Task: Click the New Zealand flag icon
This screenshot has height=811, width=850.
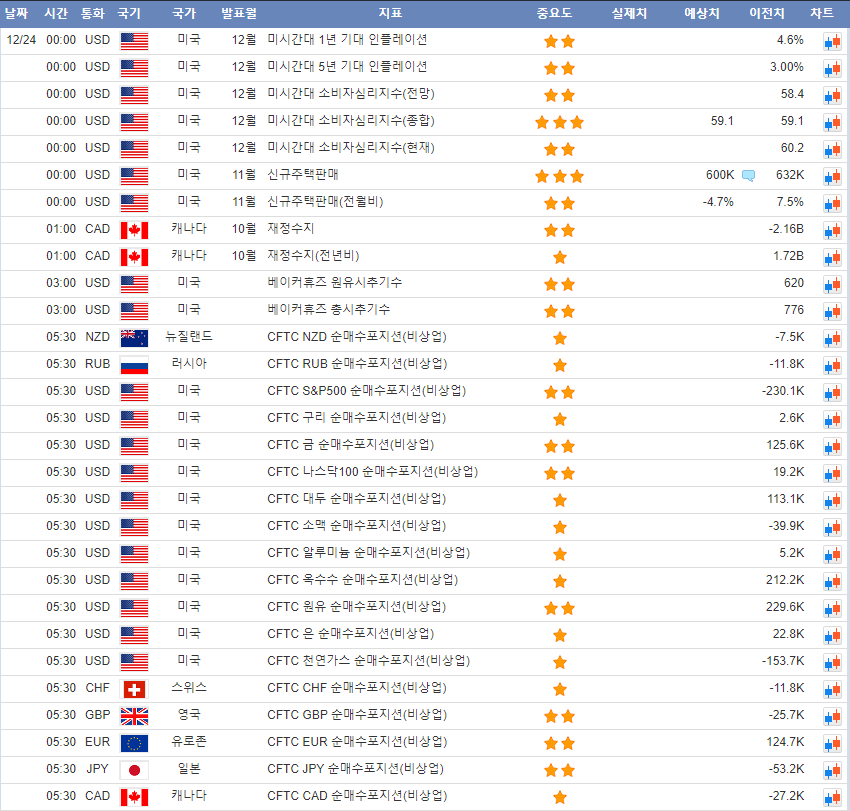Action: pyautogui.click(x=133, y=338)
